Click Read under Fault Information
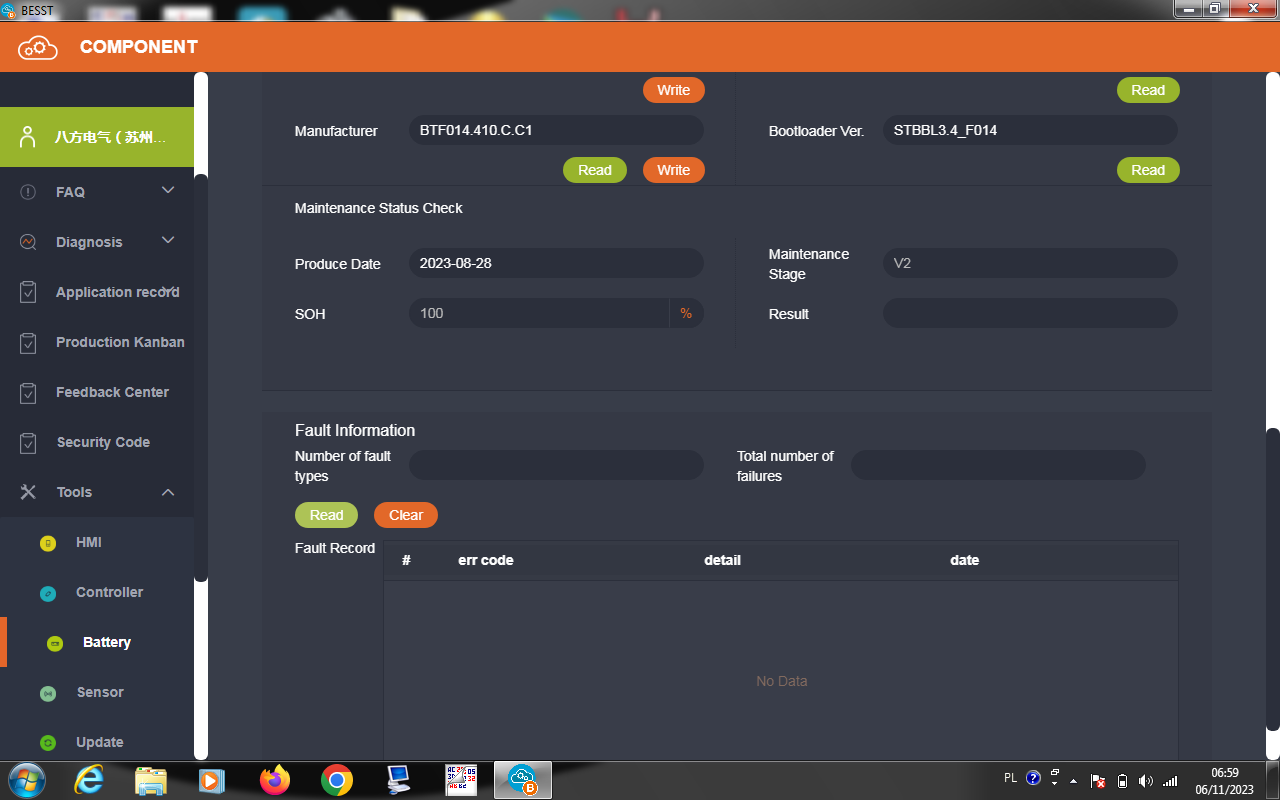 tap(326, 515)
